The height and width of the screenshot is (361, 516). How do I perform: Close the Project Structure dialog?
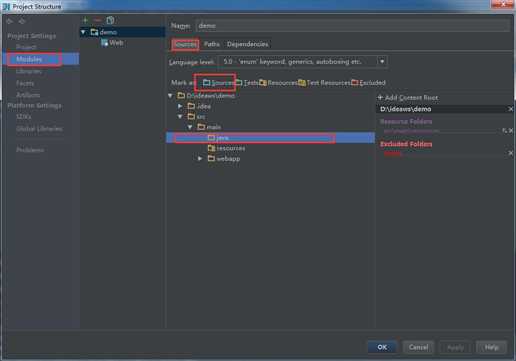coord(503,4)
